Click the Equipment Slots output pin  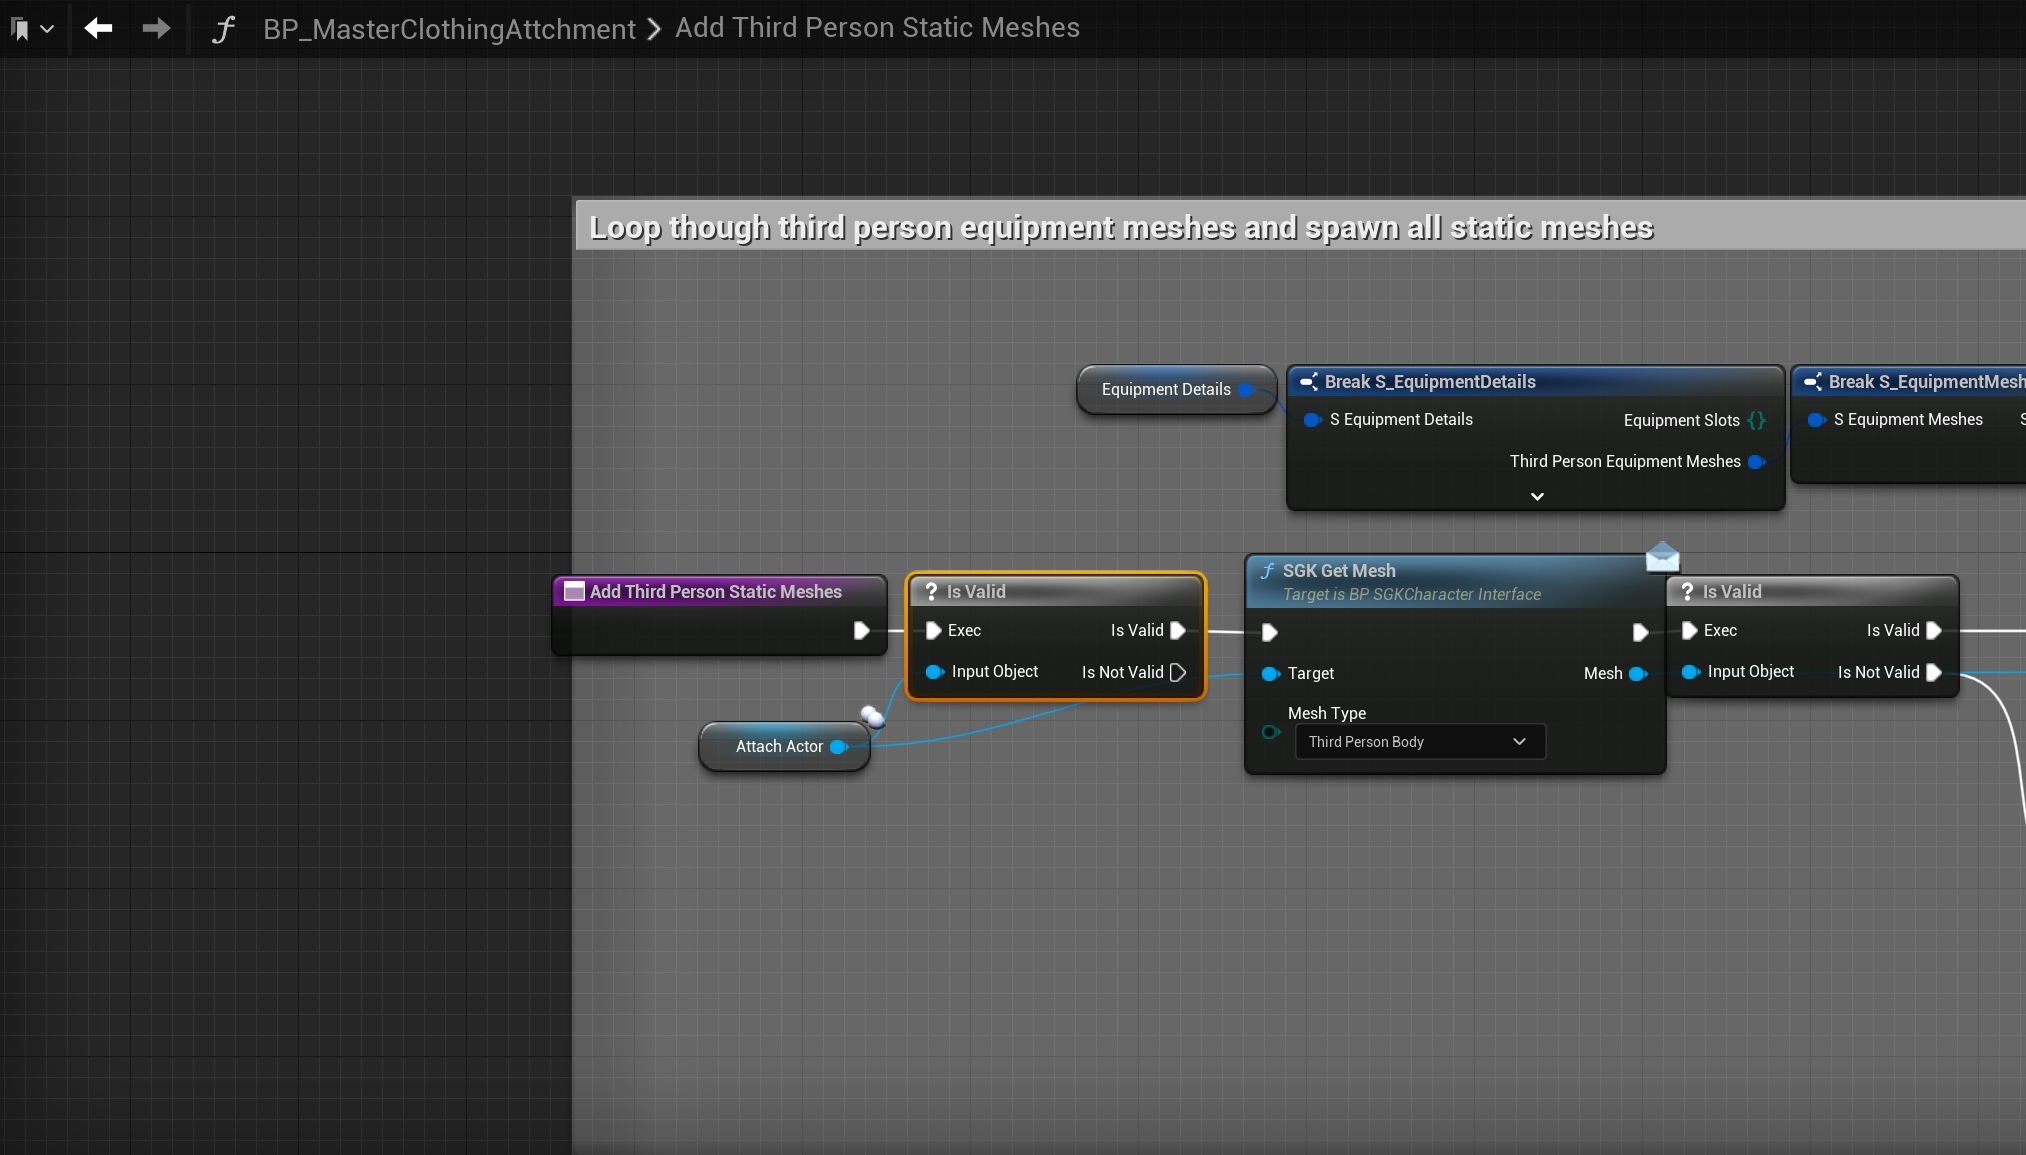pyautogui.click(x=1757, y=421)
